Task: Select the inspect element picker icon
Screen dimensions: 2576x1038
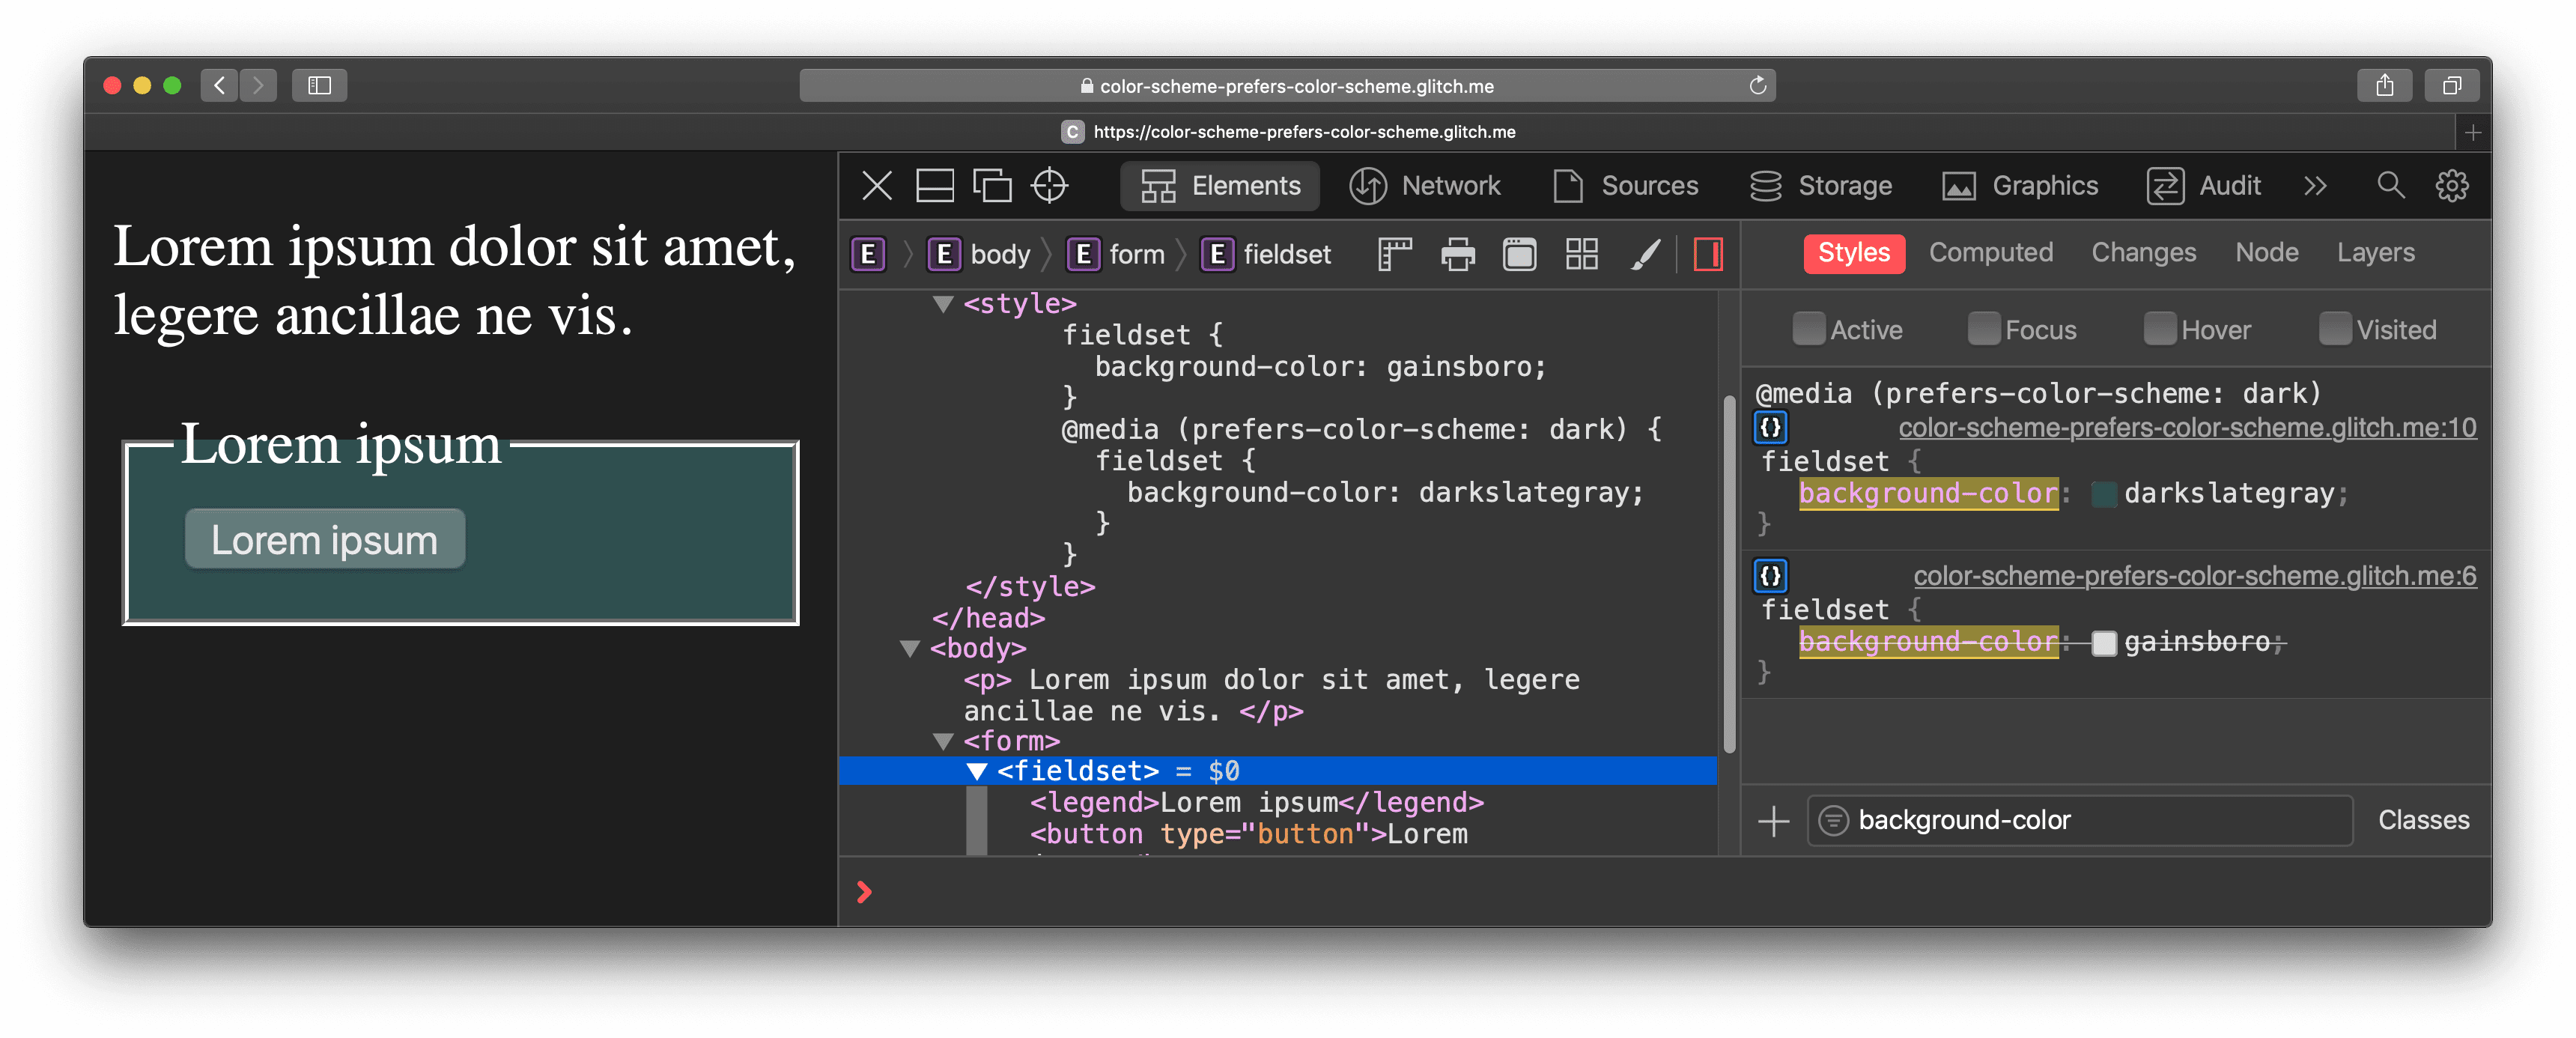Action: pos(1051,186)
